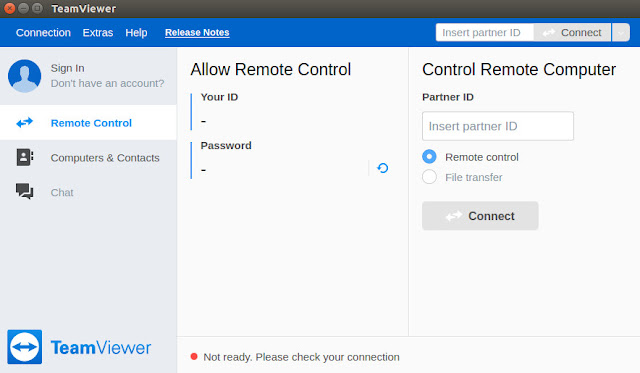This screenshot has width=640, height=373.
Task: Click 'Not ready. Please check your connection' status
Action: click(301, 357)
